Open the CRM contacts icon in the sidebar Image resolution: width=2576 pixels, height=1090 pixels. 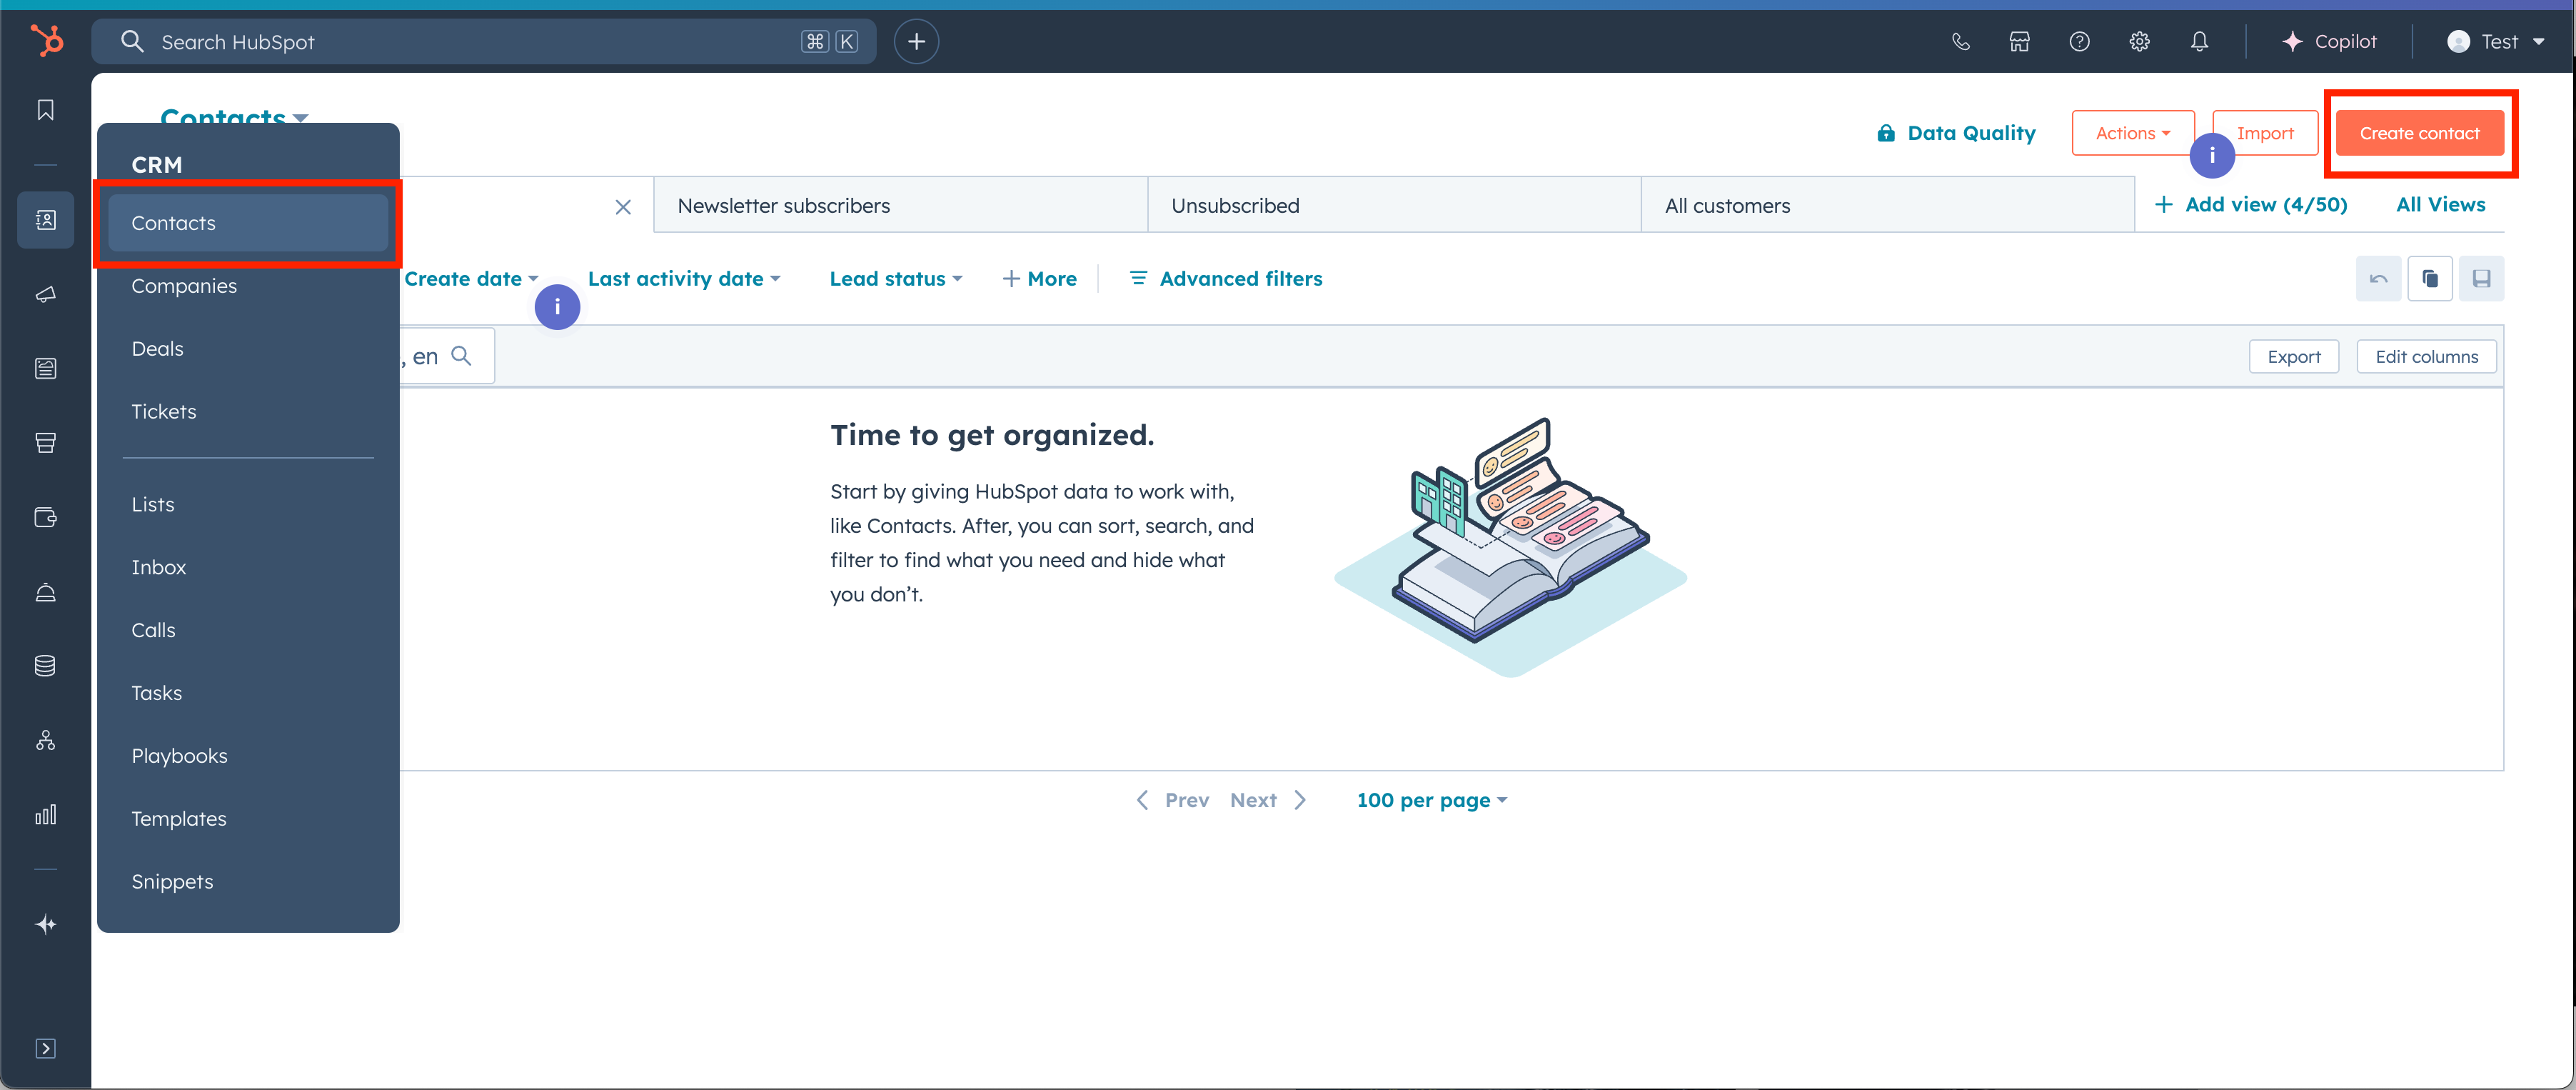tap(46, 220)
